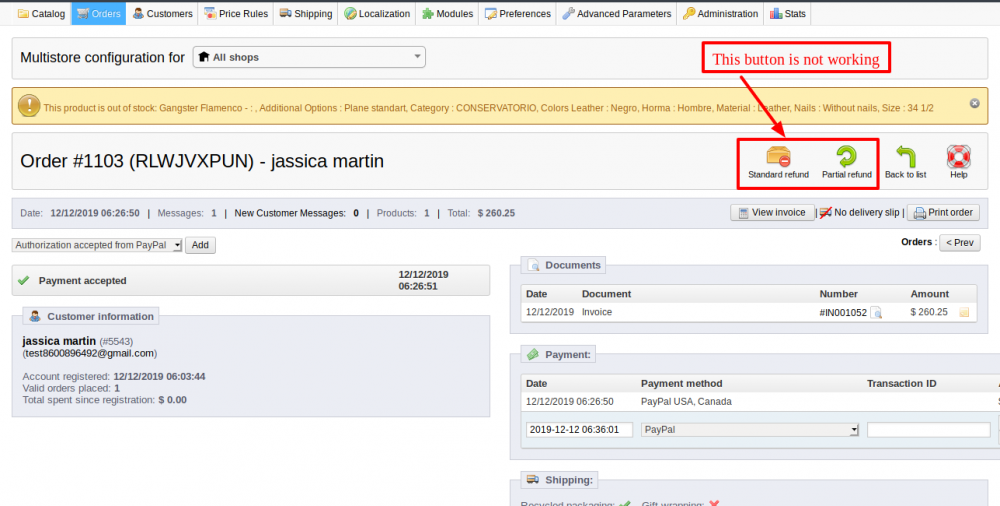The height and width of the screenshot is (506, 1000).
Task: Click the customer email address link
Action: tap(90, 353)
